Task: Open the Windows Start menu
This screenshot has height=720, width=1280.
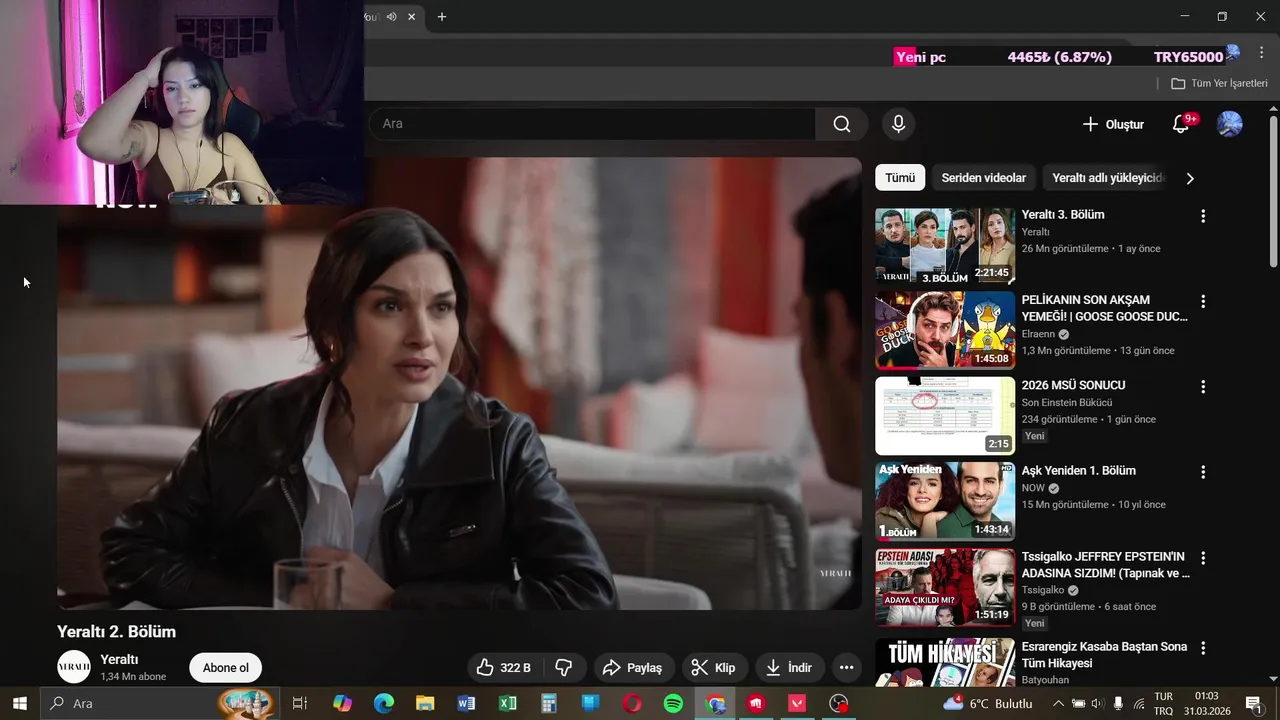Action: click(20, 704)
